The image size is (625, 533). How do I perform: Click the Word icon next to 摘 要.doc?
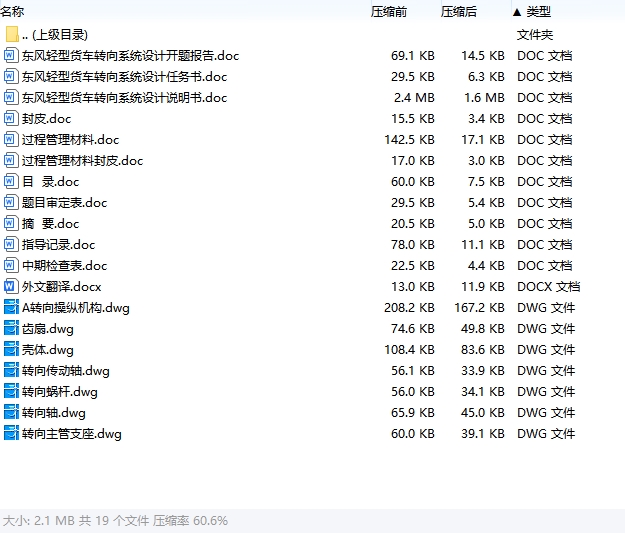pos(11,223)
